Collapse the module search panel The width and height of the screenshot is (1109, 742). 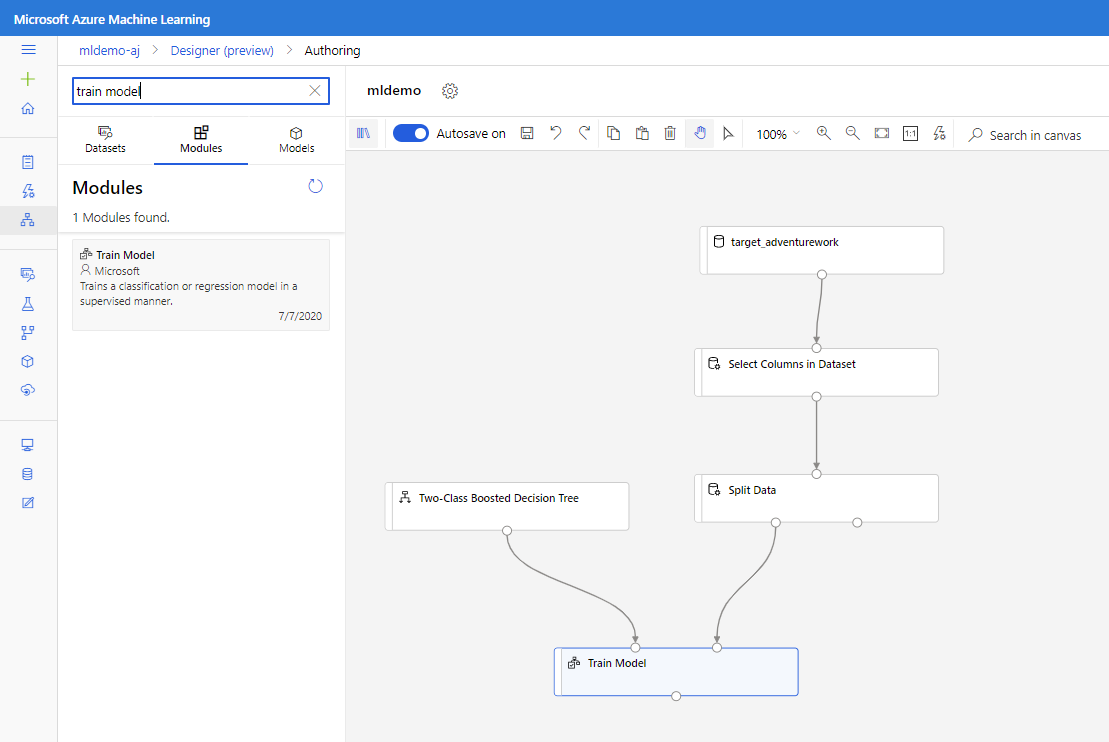pos(364,133)
